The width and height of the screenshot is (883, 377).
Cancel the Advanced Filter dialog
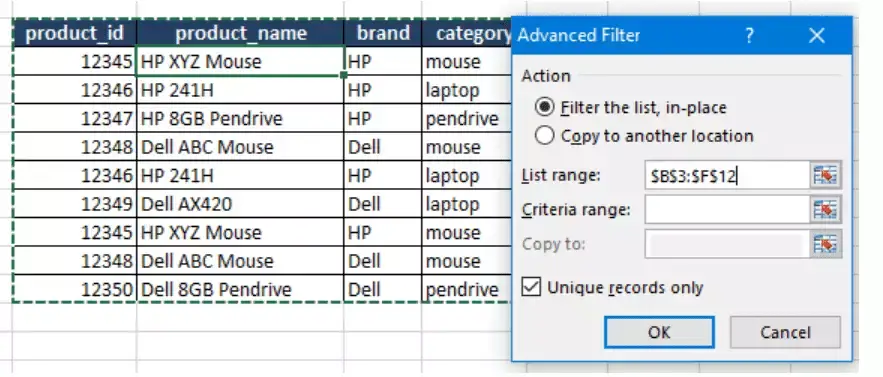click(785, 332)
